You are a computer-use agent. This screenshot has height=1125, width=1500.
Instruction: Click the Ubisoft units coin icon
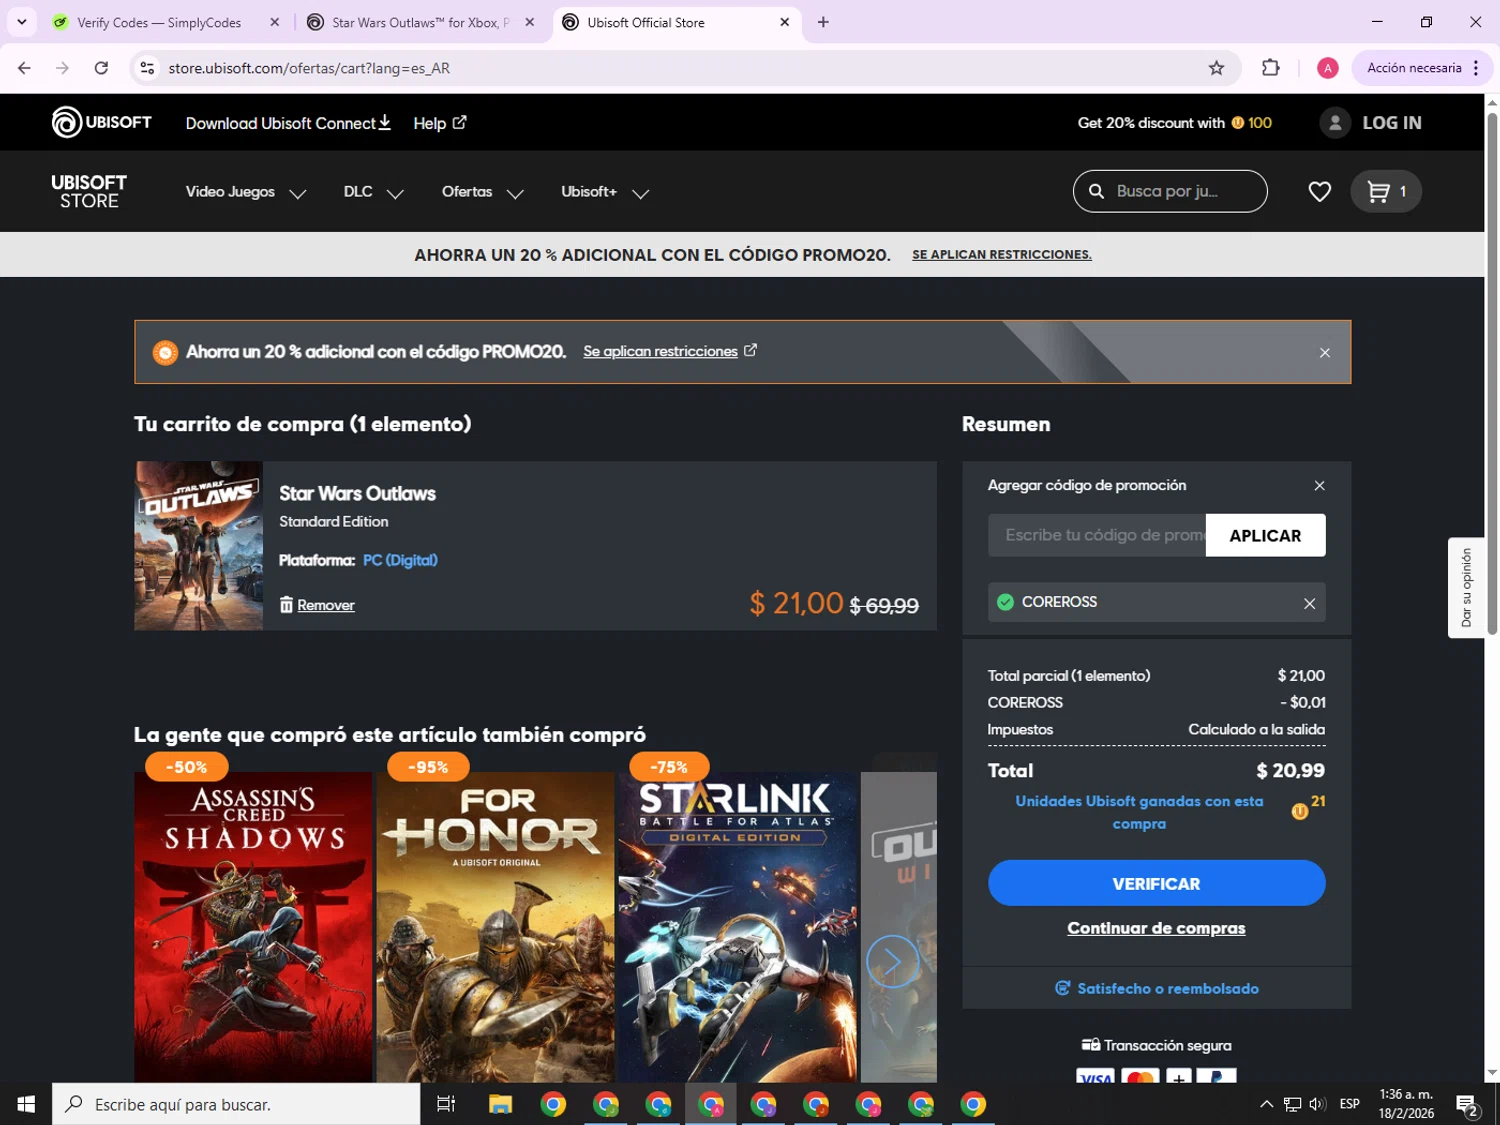1299,811
